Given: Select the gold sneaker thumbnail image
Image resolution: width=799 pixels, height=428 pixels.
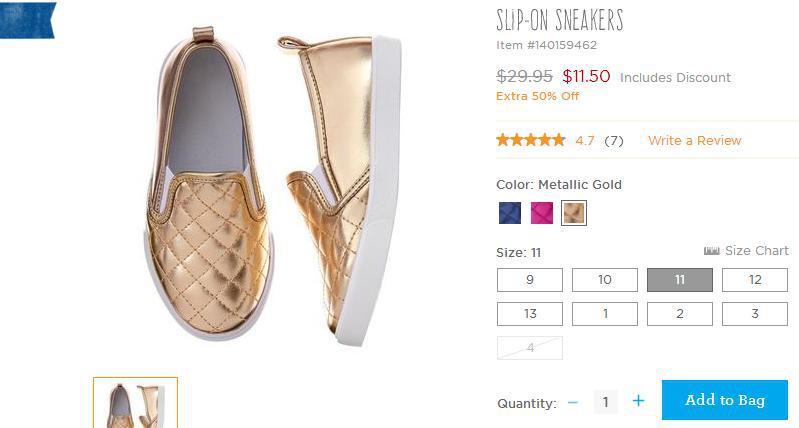Looking at the screenshot, I should pyautogui.click(x=135, y=404).
